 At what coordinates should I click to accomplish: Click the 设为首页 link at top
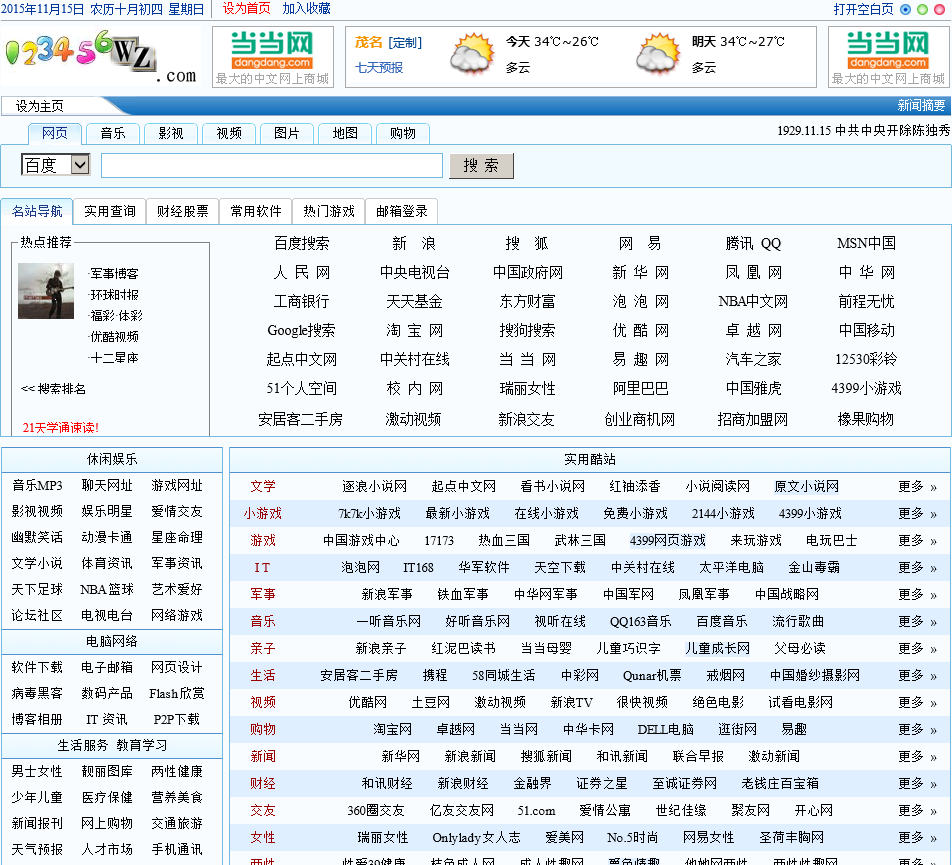pos(246,9)
